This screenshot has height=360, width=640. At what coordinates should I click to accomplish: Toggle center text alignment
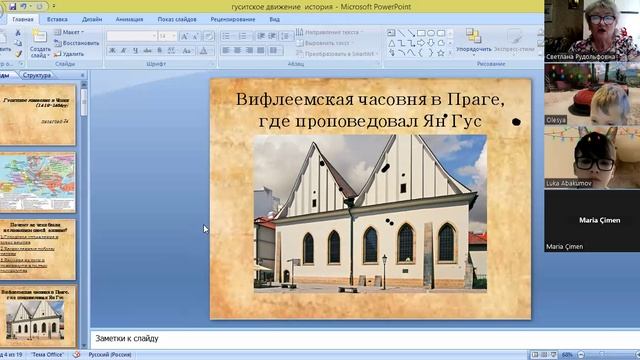point(238,50)
